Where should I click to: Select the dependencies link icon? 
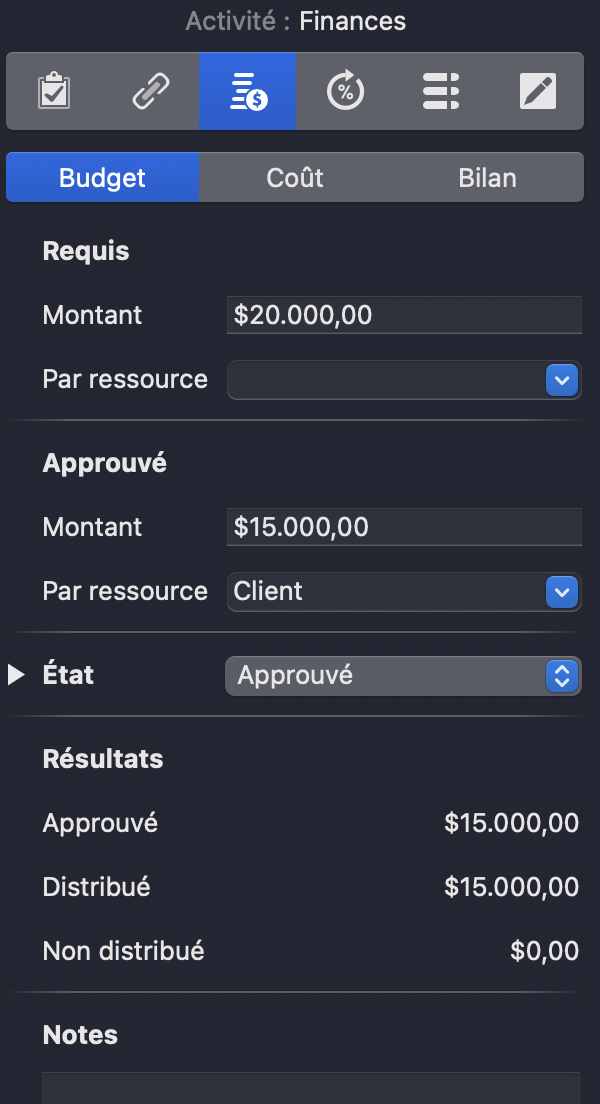tap(150, 90)
